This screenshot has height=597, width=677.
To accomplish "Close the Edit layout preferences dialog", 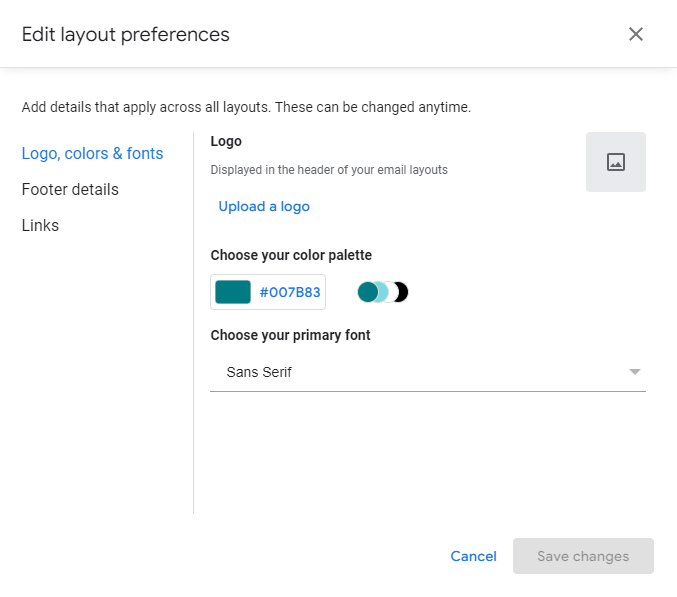I will point(635,34).
